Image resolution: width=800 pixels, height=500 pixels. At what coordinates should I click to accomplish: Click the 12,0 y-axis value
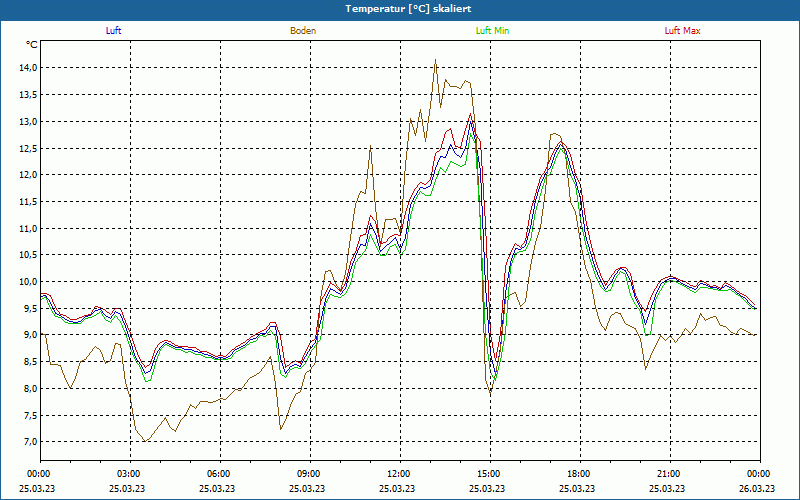pos(28,175)
